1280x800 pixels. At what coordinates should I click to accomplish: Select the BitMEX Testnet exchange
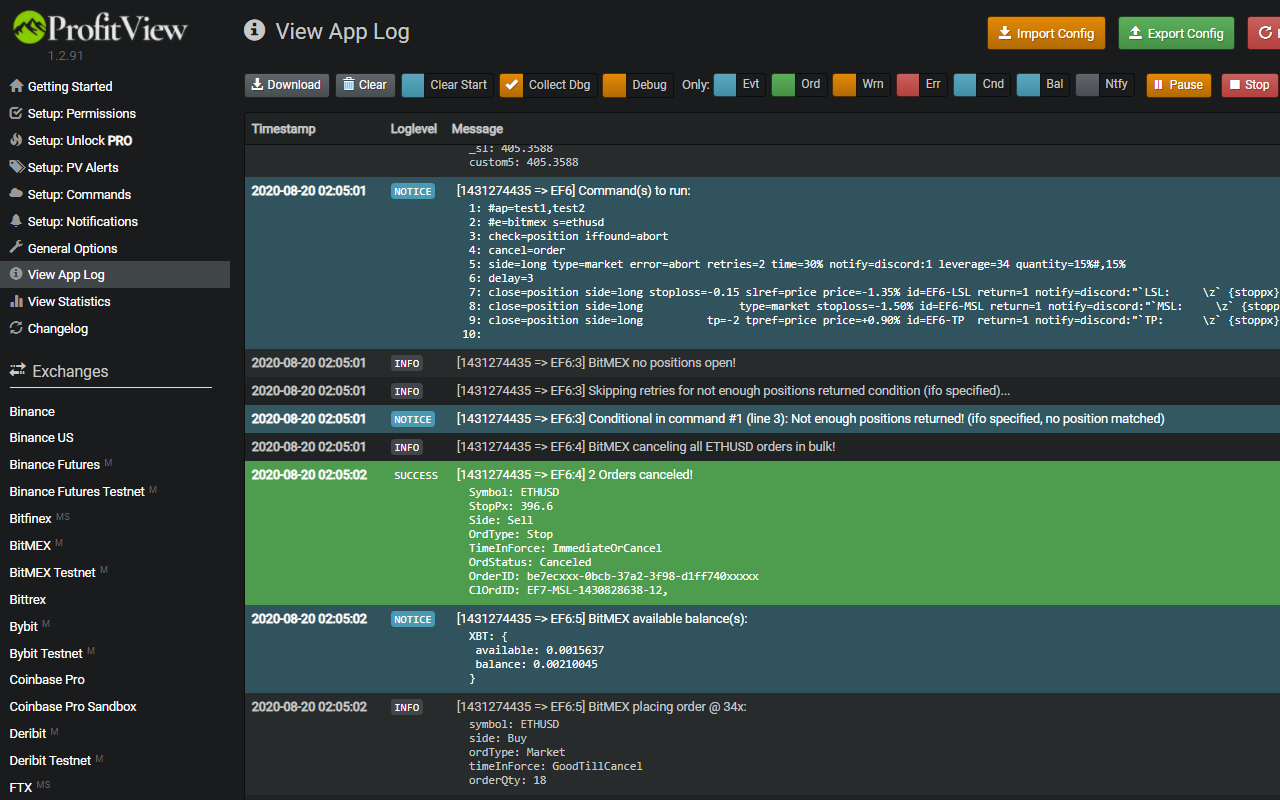(x=53, y=572)
